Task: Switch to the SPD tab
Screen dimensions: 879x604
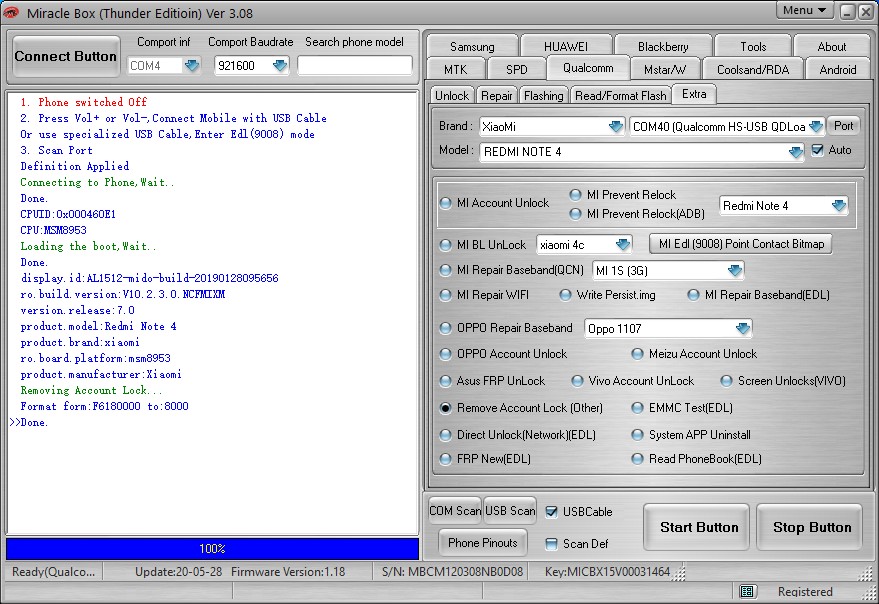Action: (x=516, y=70)
